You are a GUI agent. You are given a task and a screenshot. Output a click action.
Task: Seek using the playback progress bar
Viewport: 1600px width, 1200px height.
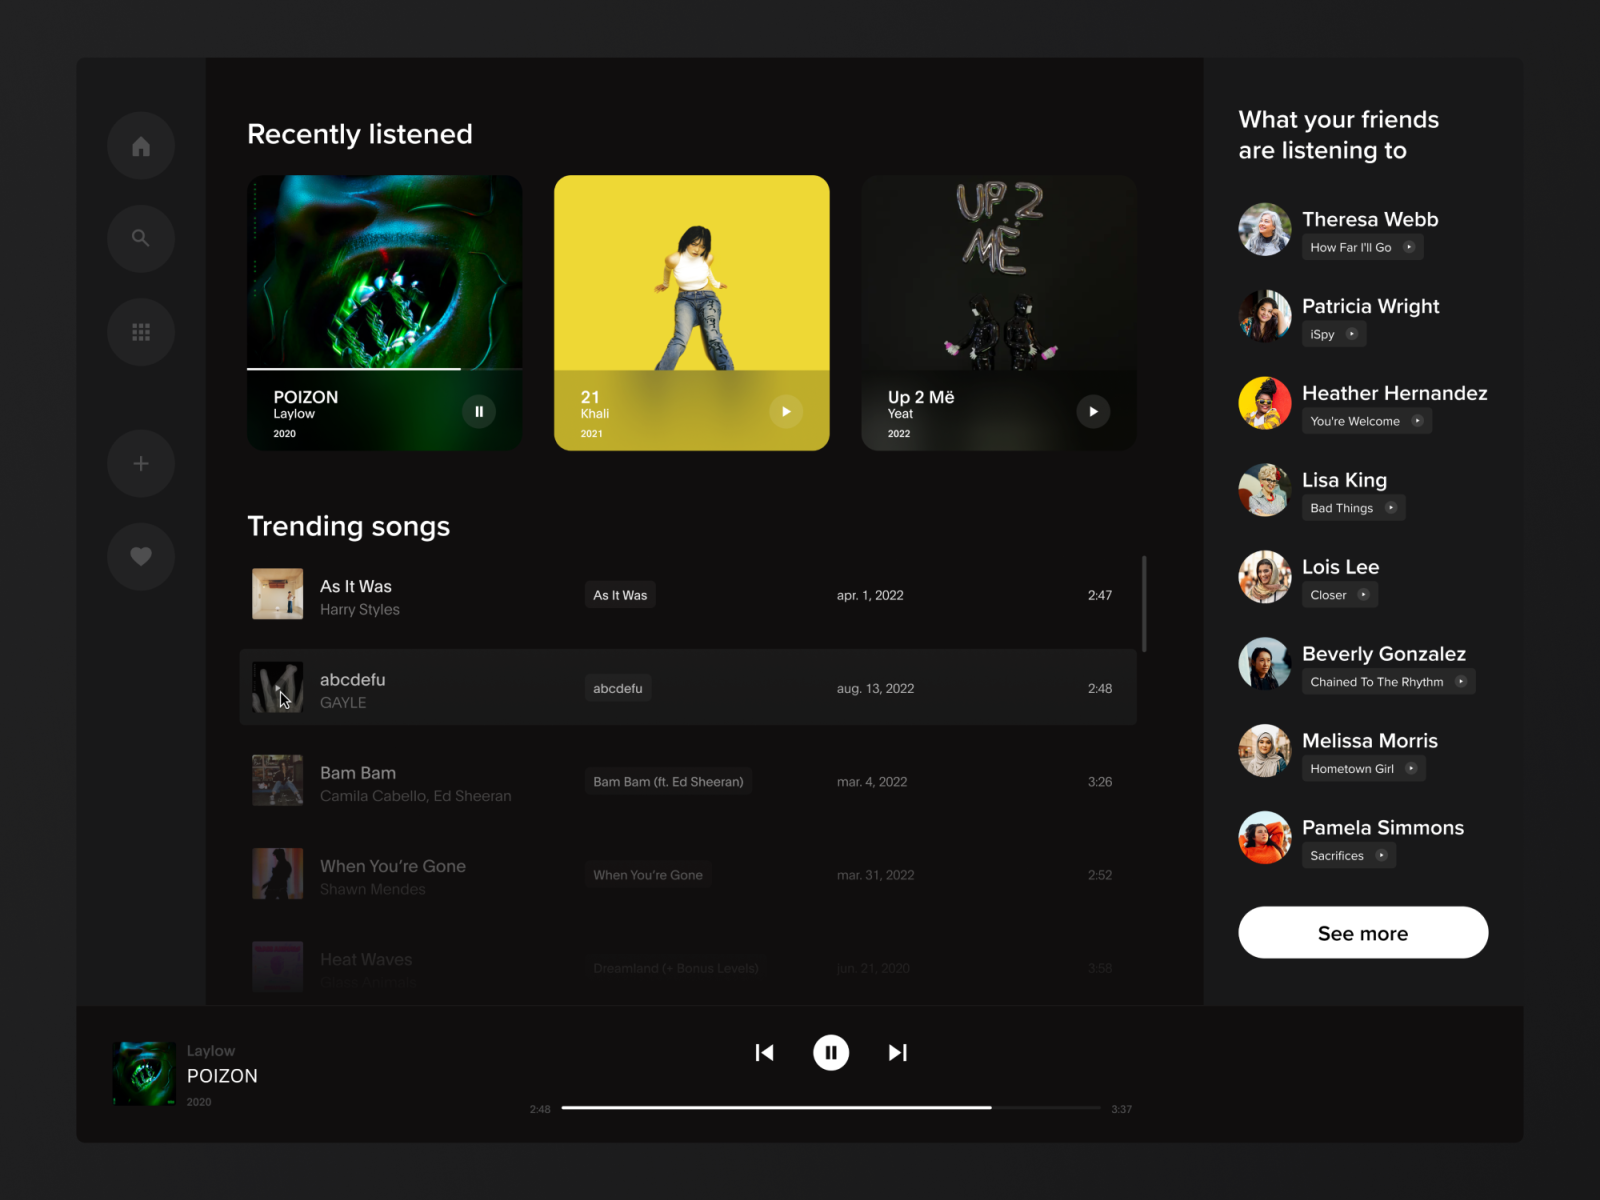pos(830,1107)
